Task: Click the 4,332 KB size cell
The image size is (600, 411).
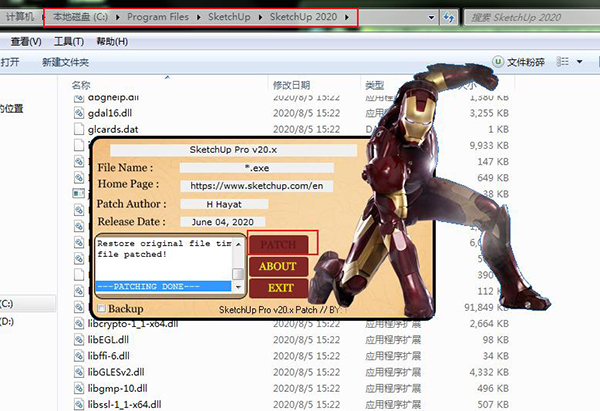Action: click(x=489, y=372)
